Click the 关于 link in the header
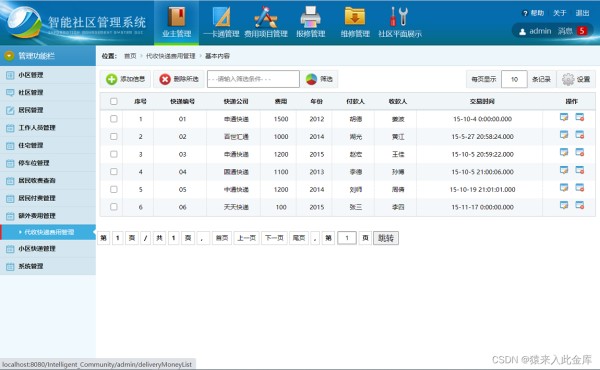This screenshot has height=370, width=600. 559,13
